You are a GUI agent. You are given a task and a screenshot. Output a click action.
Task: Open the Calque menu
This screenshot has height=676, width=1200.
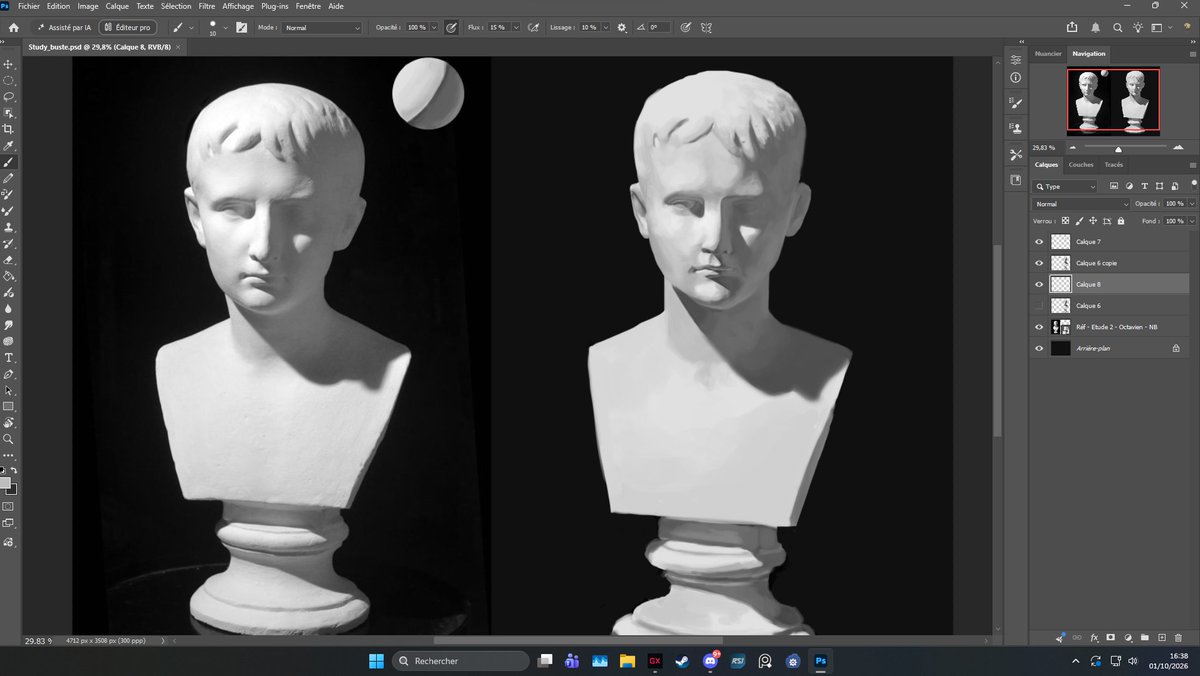click(117, 6)
